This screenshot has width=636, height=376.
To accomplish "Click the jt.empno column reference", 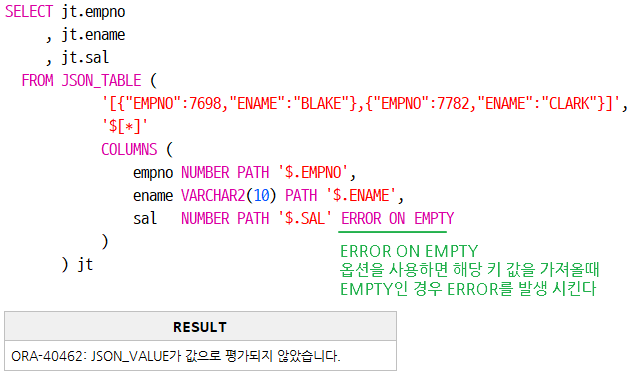I will (93, 12).
